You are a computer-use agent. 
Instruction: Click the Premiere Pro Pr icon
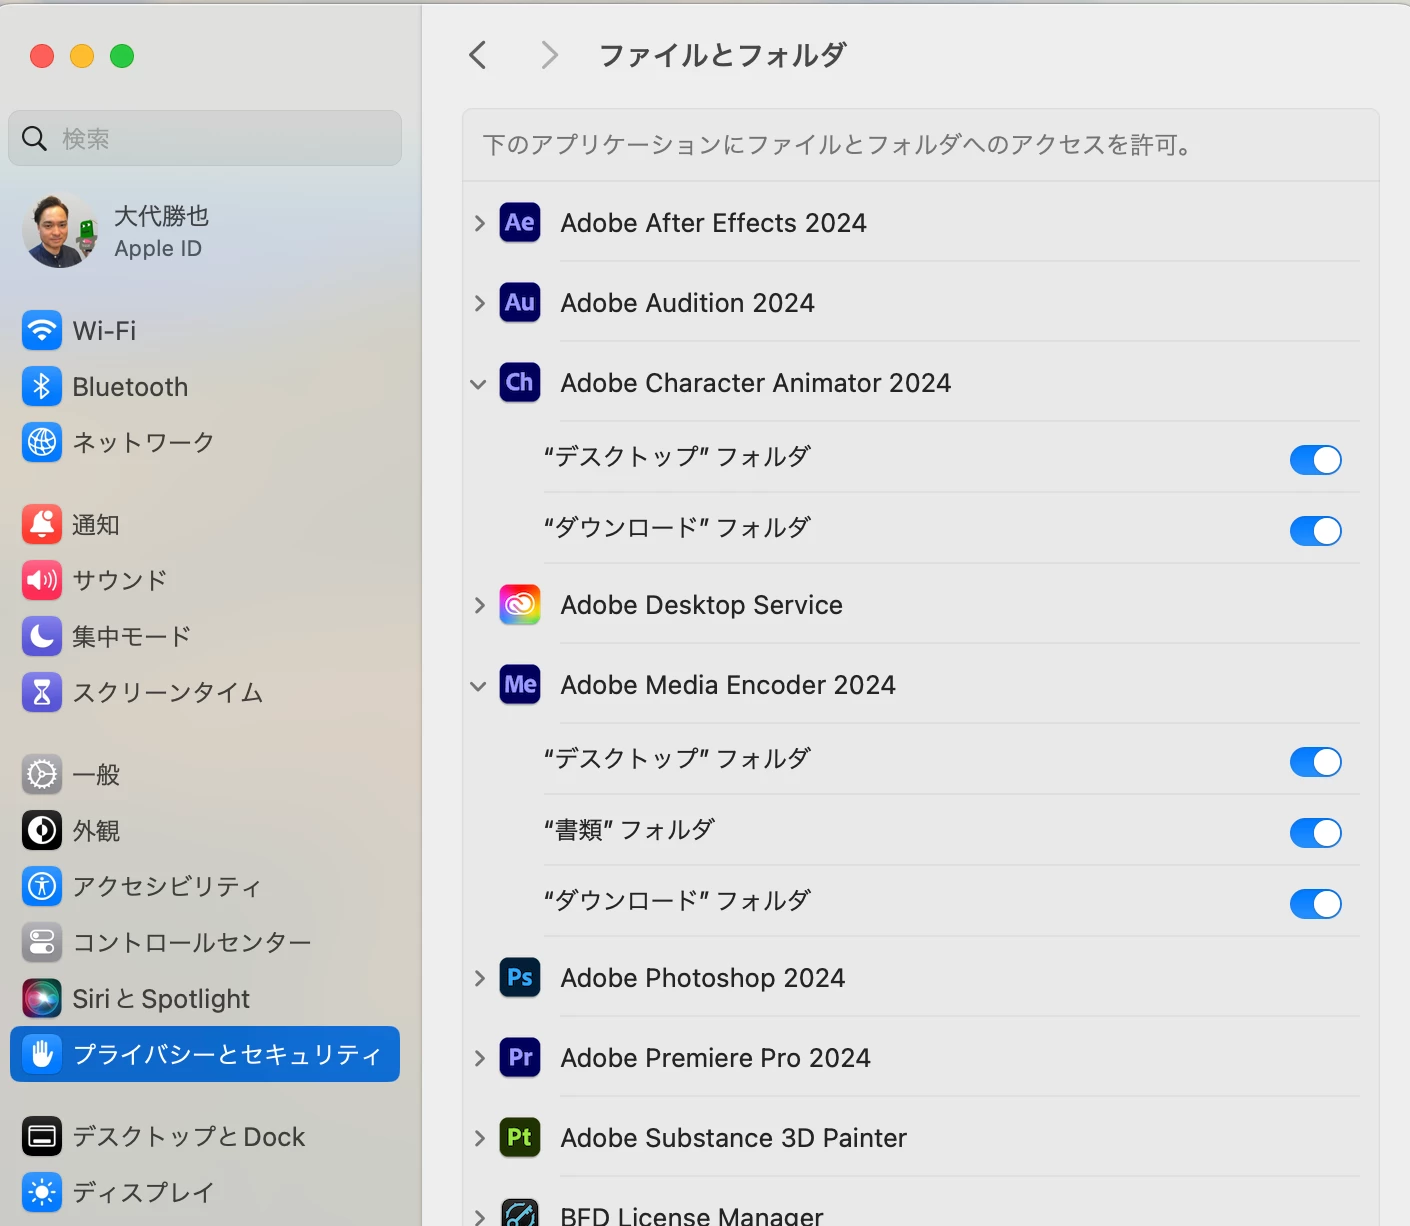click(x=520, y=1057)
